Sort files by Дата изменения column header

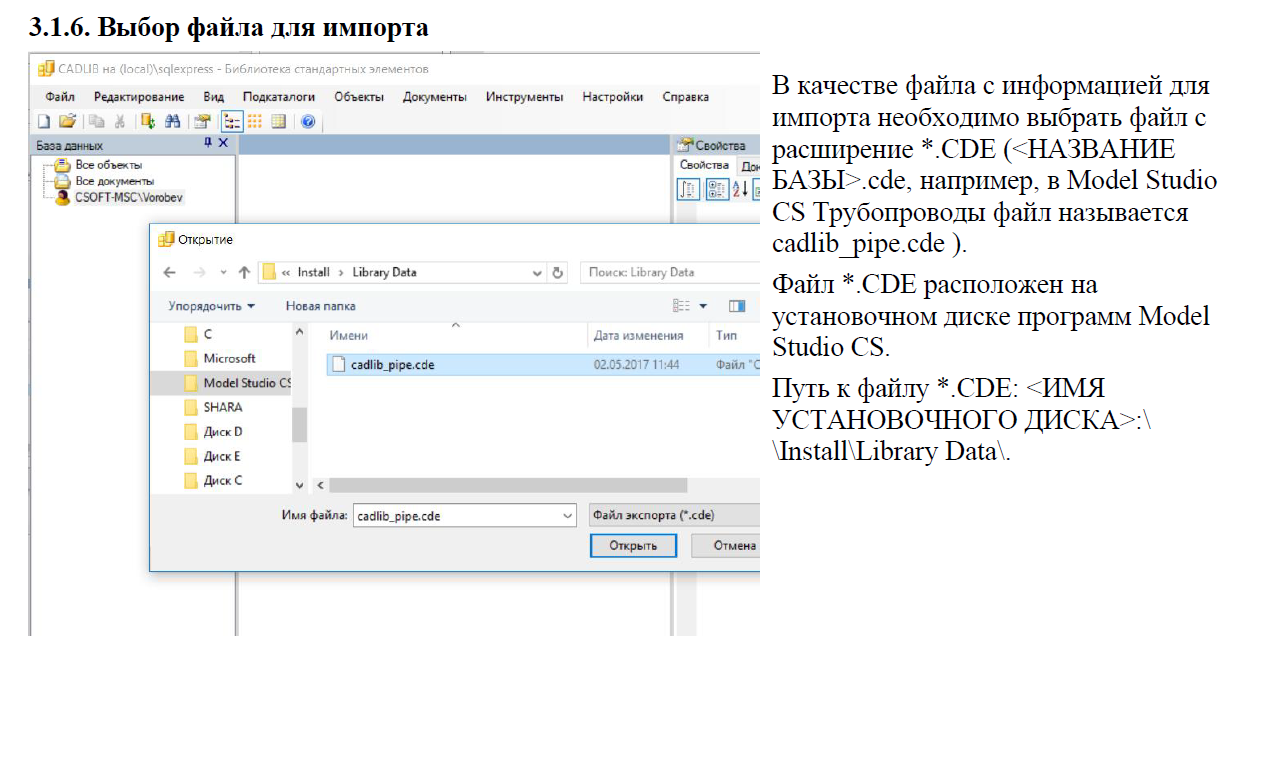(x=638, y=336)
